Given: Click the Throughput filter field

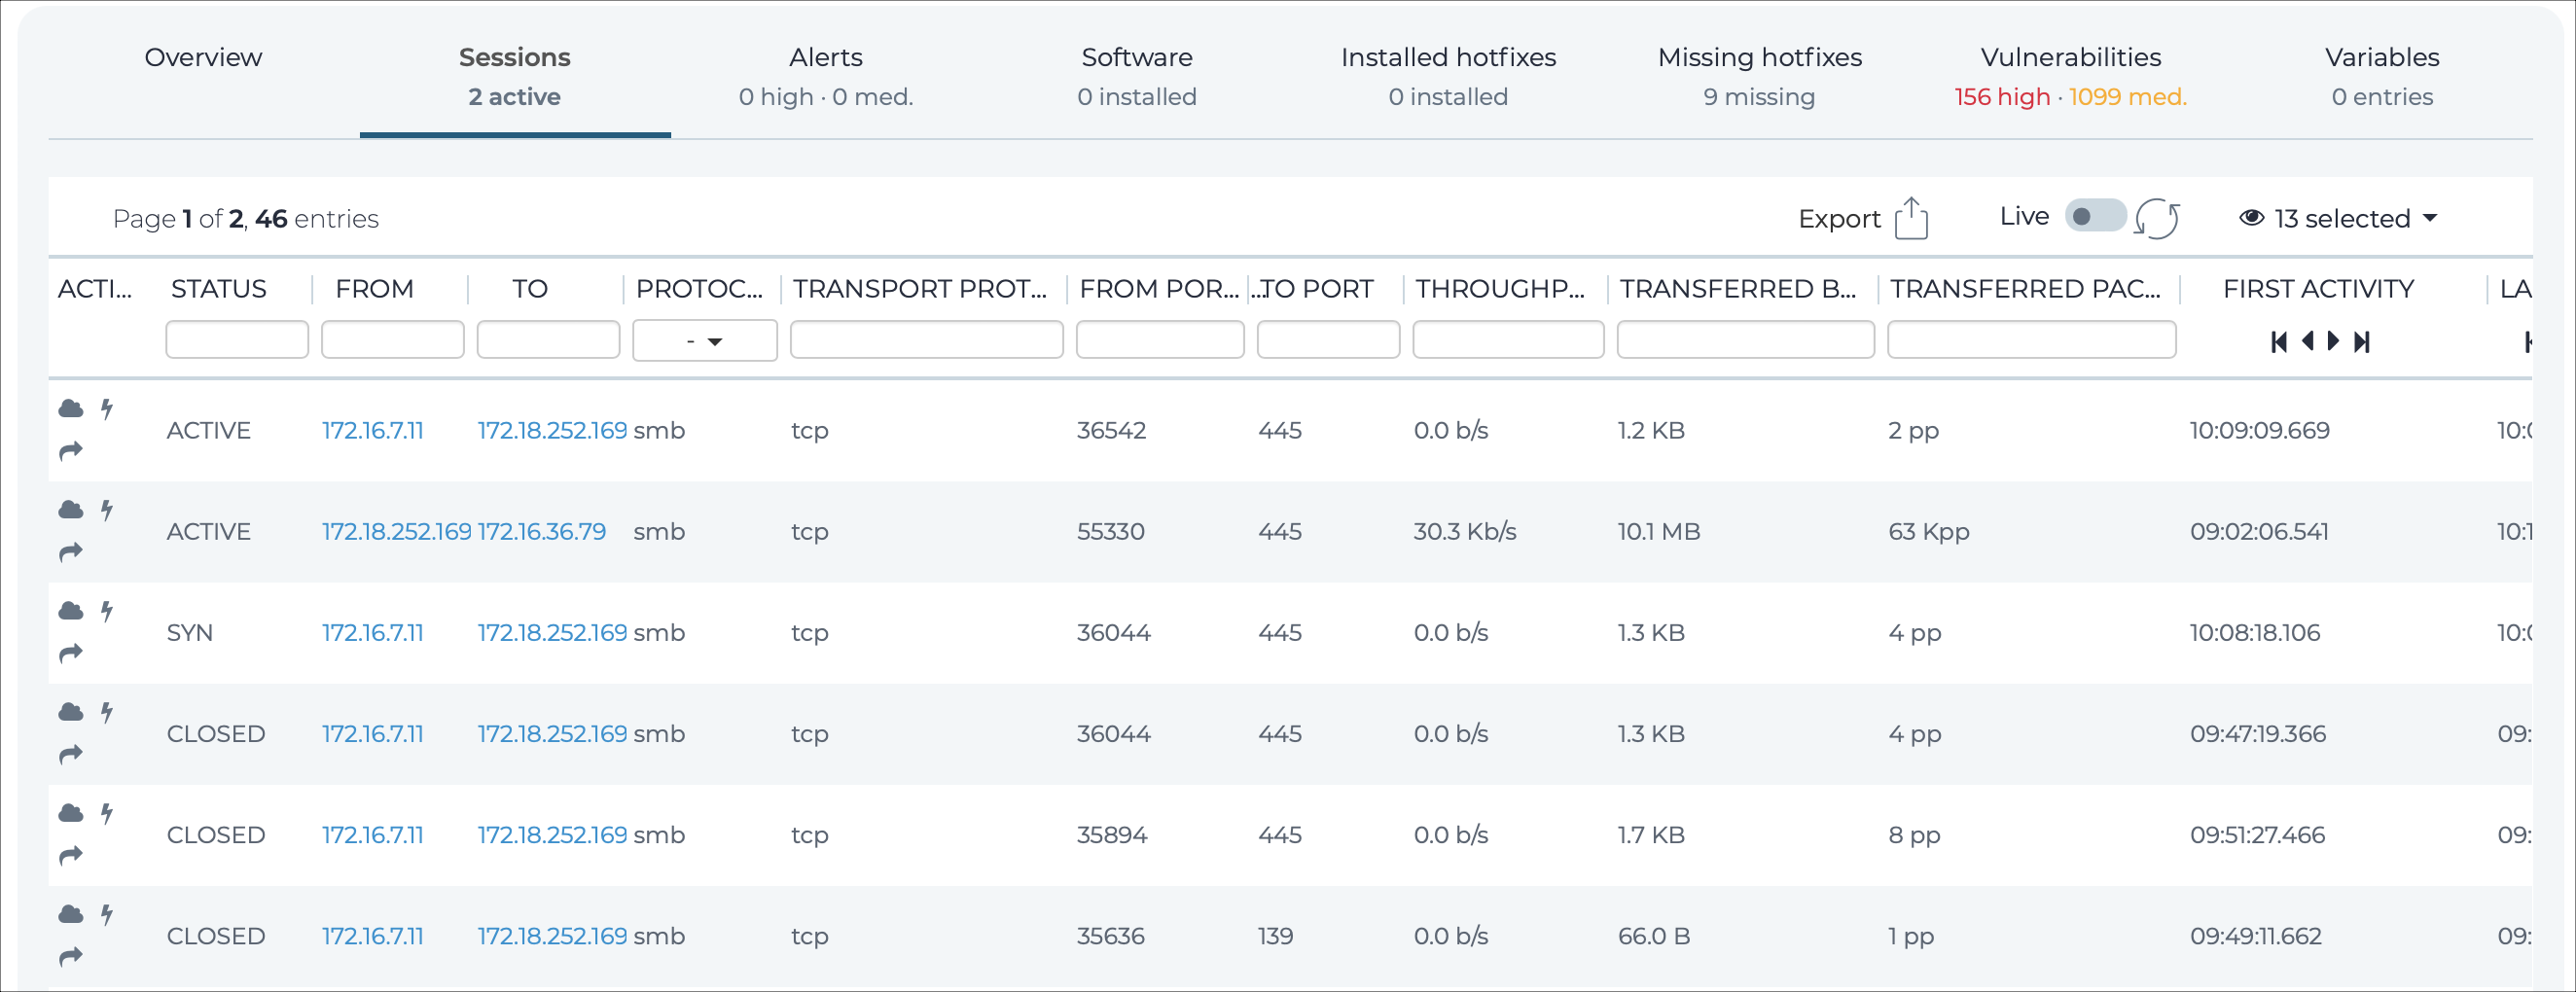Looking at the screenshot, I should click(1508, 339).
